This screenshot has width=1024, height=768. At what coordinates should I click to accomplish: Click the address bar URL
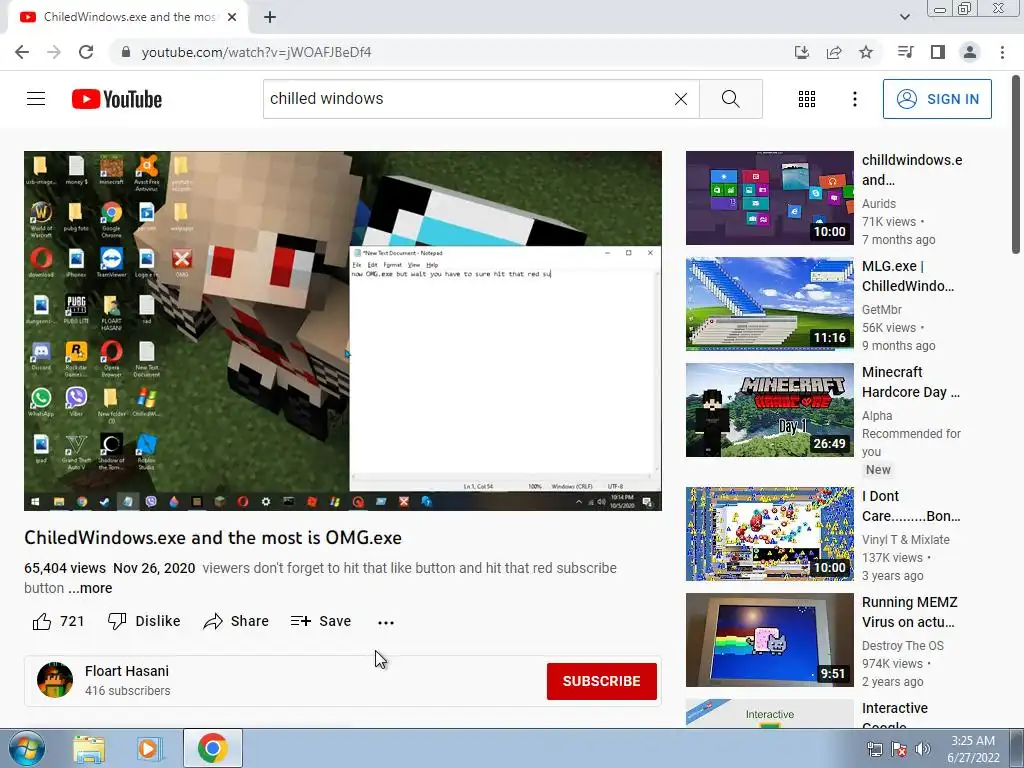click(256, 52)
